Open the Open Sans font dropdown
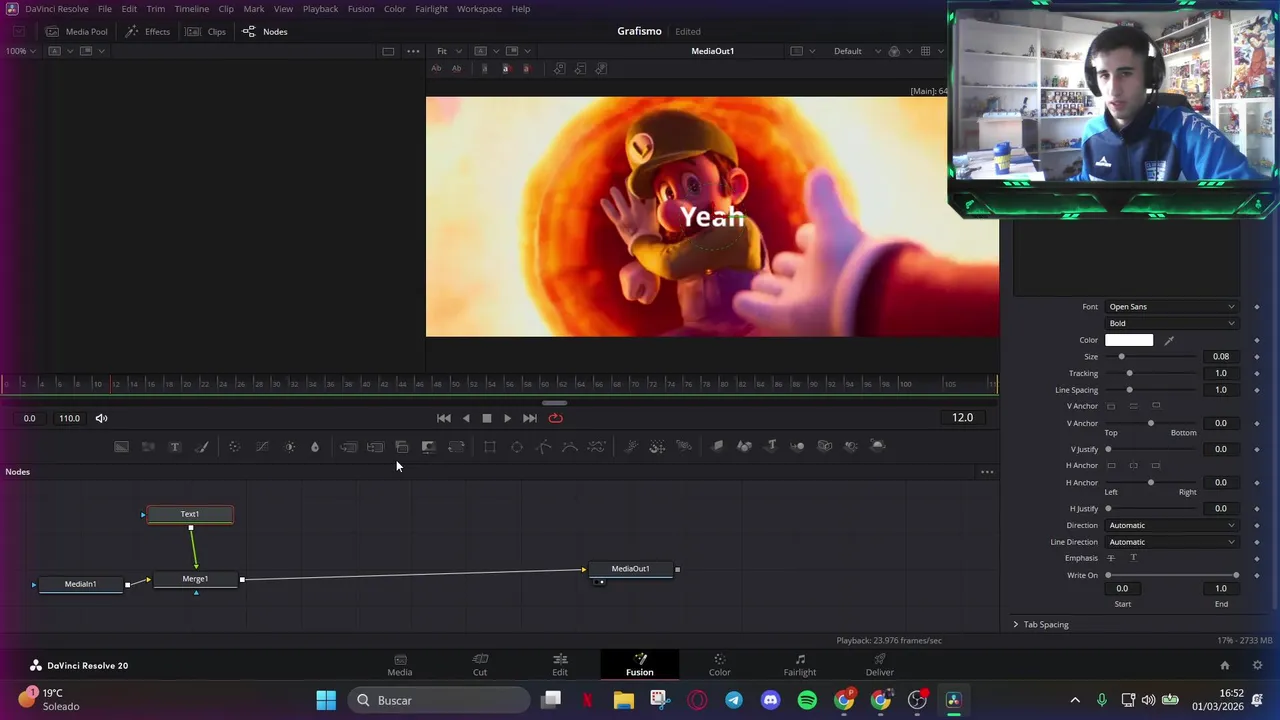The height and width of the screenshot is (720, 1280). coord(1171,307)
